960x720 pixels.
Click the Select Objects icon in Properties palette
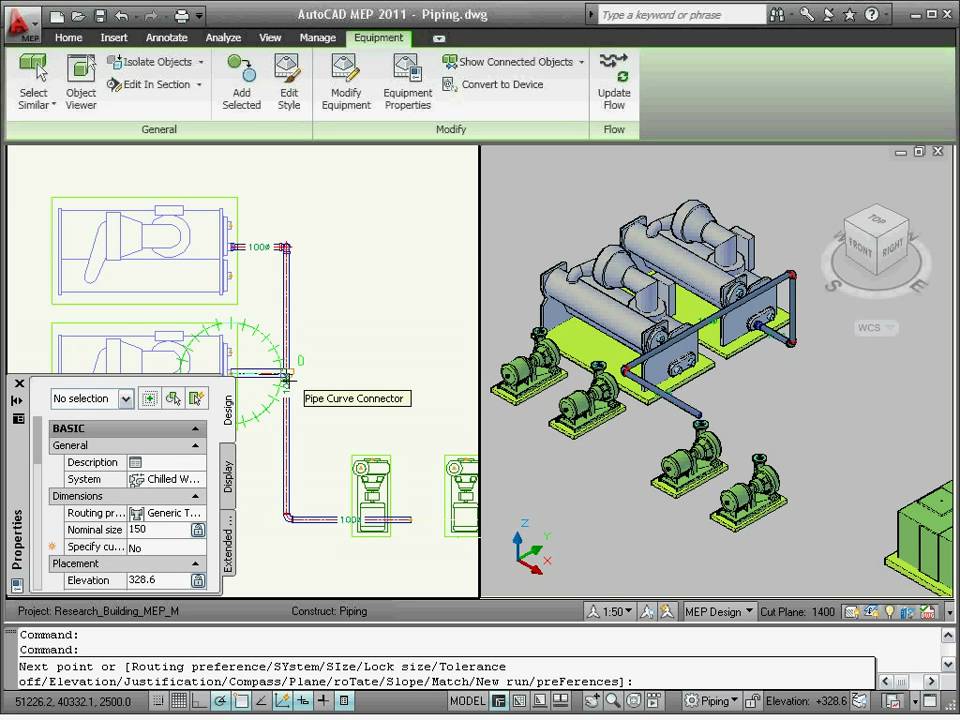click(x=173, y=399)
